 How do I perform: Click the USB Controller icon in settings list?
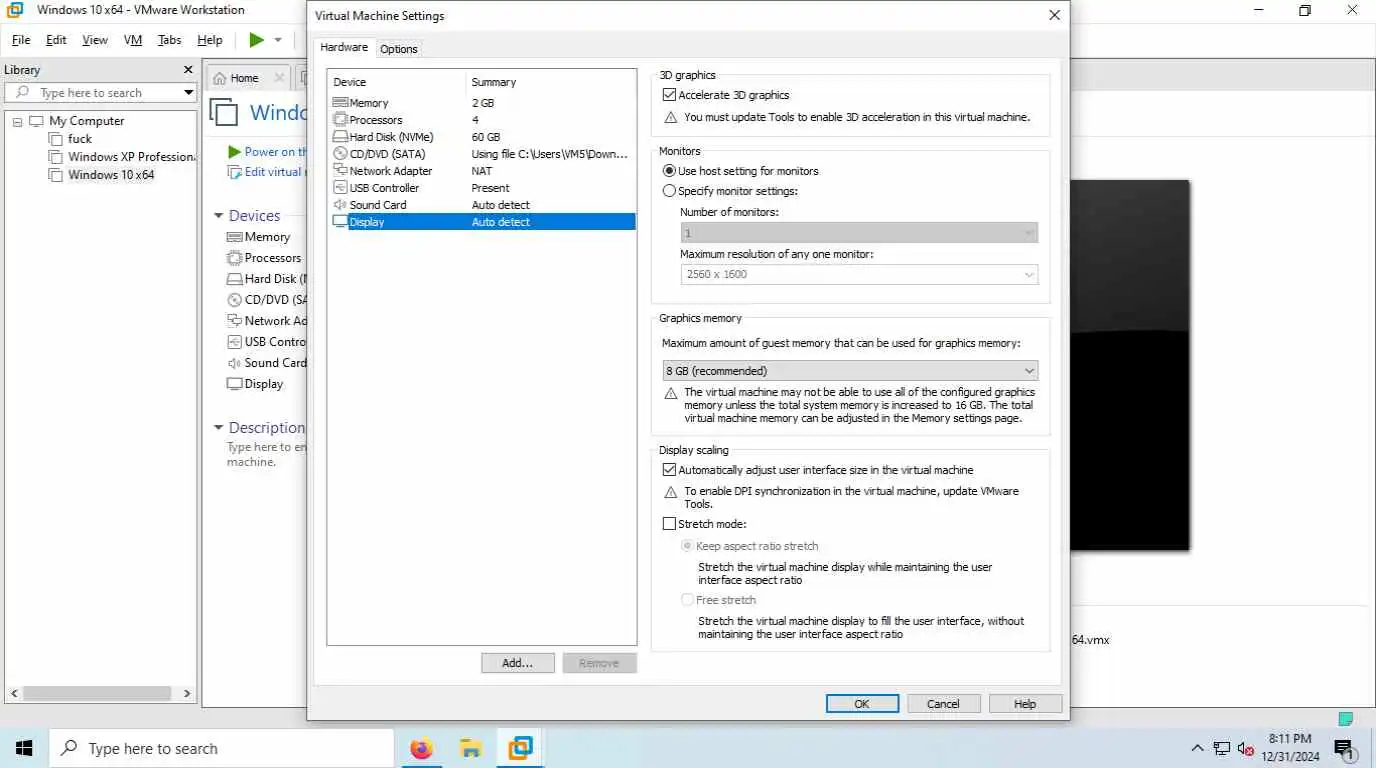pyautogui.click(x=340, y=188)
